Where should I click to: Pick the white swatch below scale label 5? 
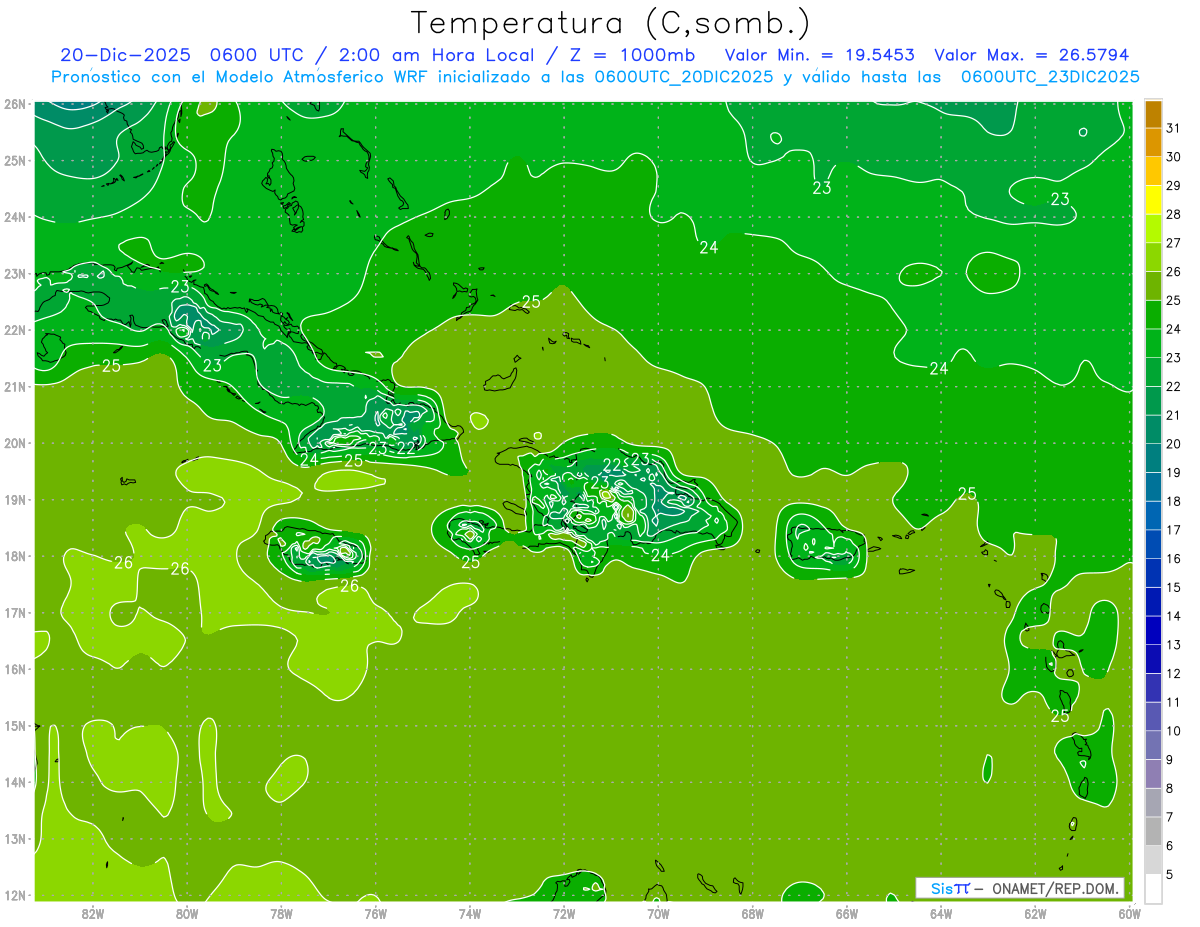point(1153,888)
